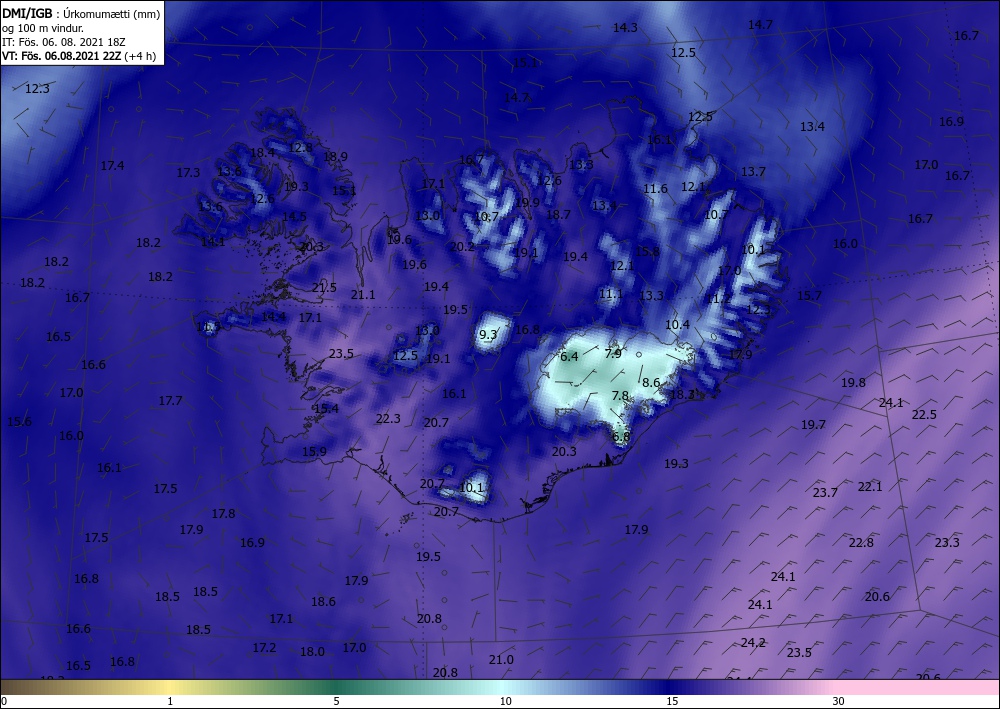The width and height of the screenshot is (1000, 709).
Task: Click the 15.6 value on the map
Action: click(19, 421)
